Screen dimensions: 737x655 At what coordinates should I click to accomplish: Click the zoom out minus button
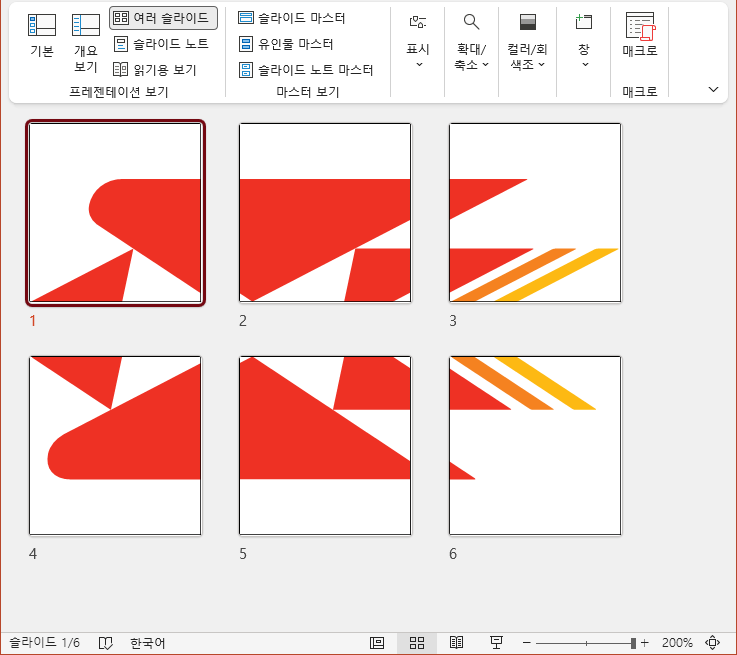(527, 643)
